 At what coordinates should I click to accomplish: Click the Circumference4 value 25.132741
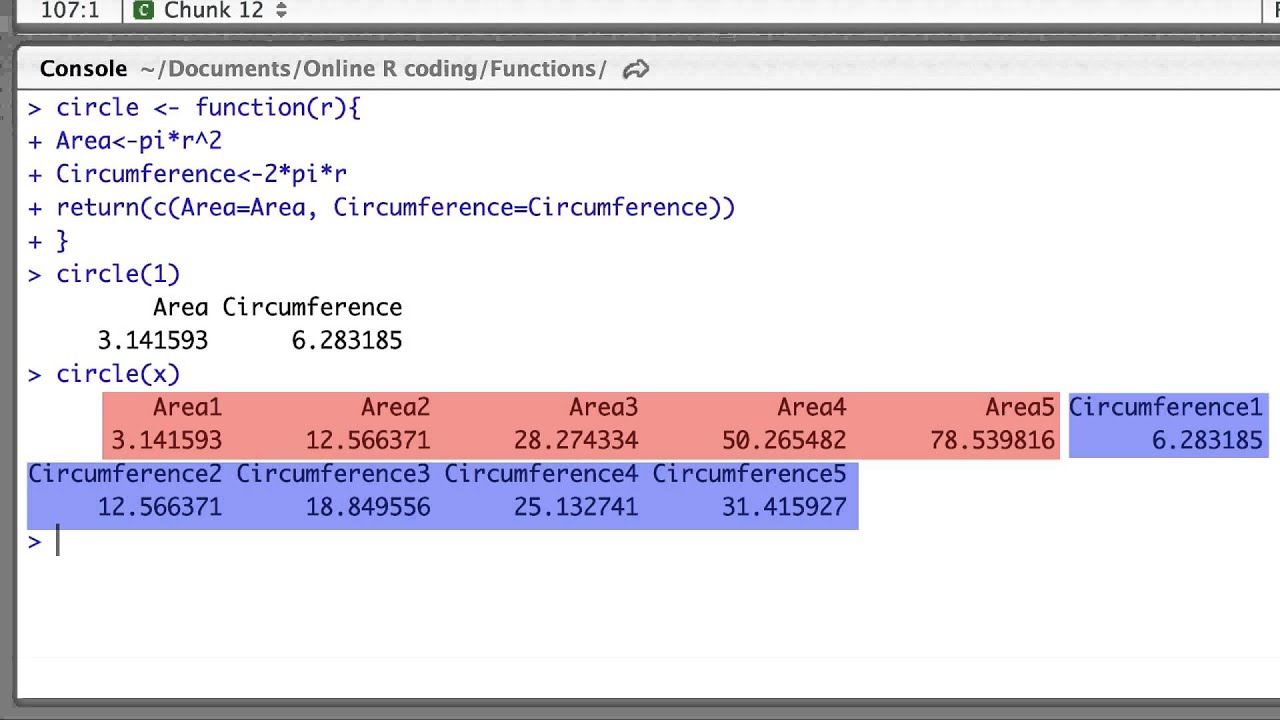click(x=576, y=507)
